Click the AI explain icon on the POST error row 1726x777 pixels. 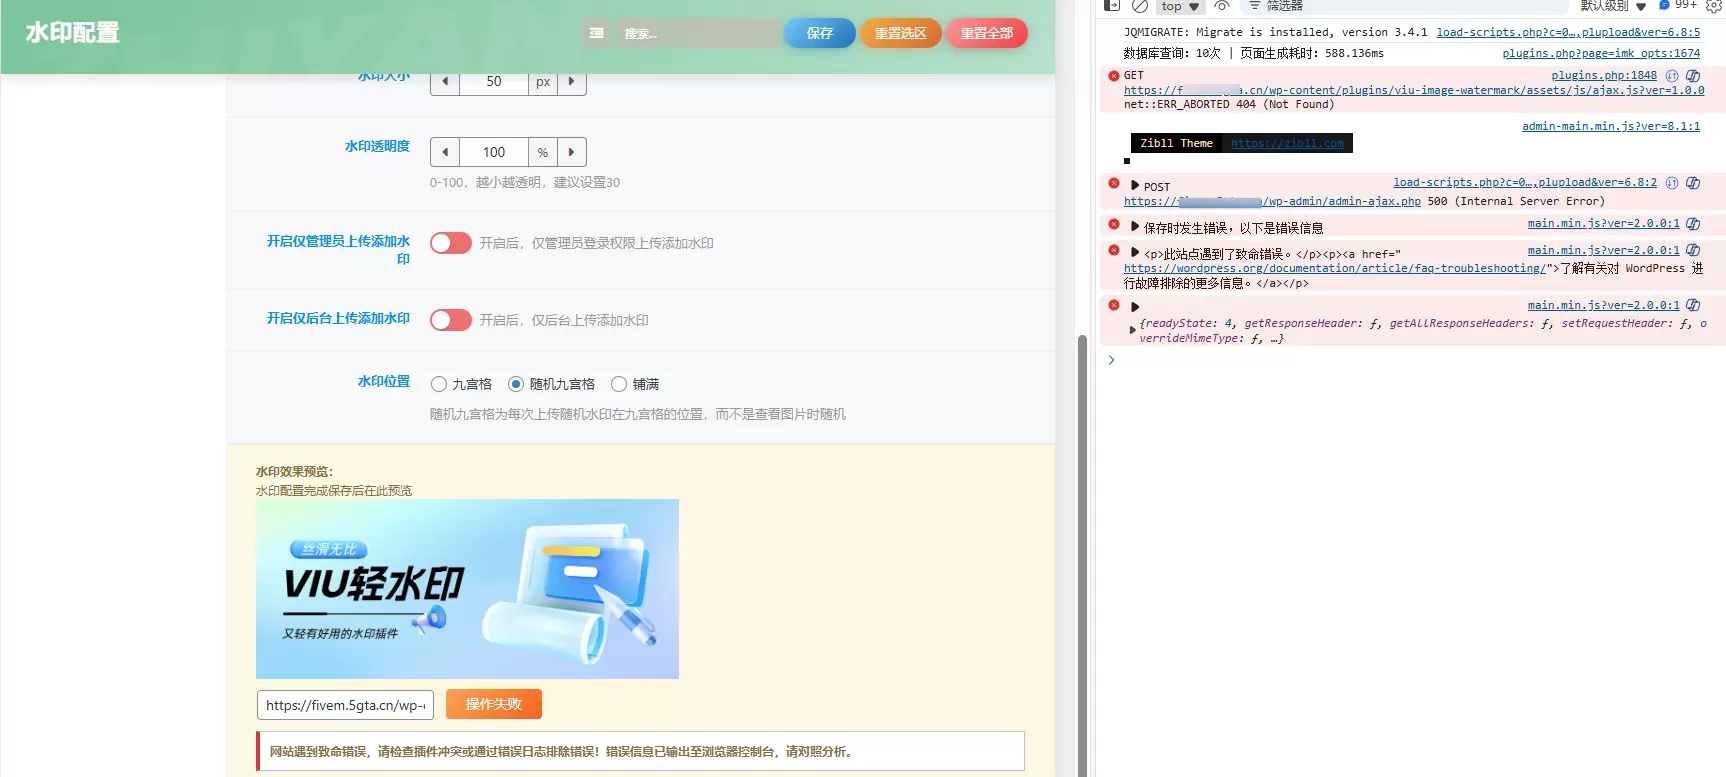pyautogui.click(x=1693, y=183)
